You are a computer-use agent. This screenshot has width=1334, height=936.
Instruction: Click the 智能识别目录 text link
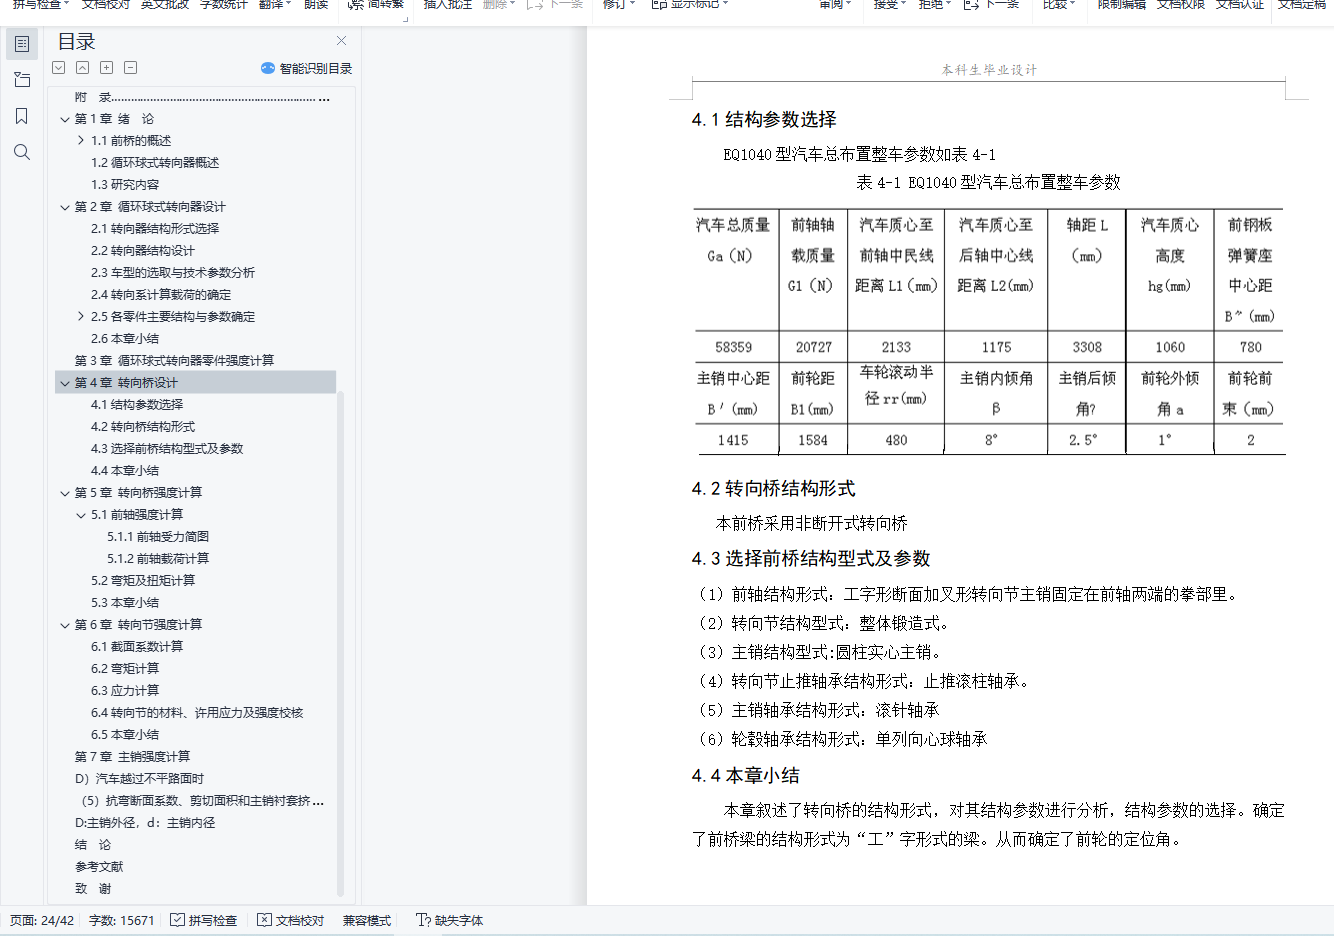click(316, 69)
